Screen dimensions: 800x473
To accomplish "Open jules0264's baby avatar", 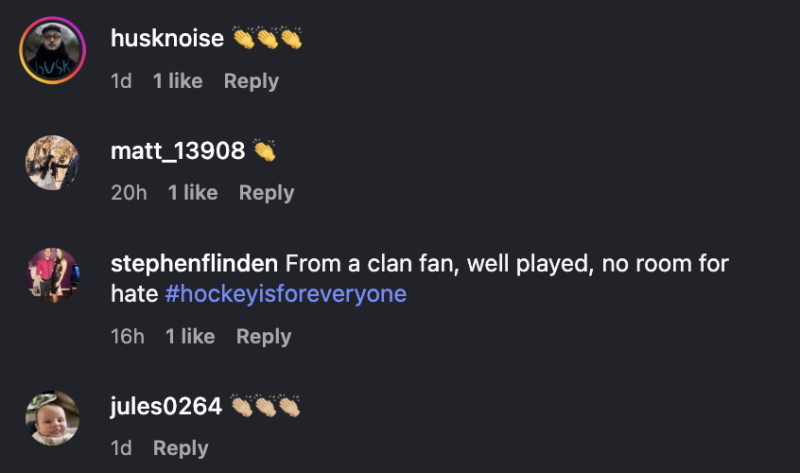I will point(52,417).
